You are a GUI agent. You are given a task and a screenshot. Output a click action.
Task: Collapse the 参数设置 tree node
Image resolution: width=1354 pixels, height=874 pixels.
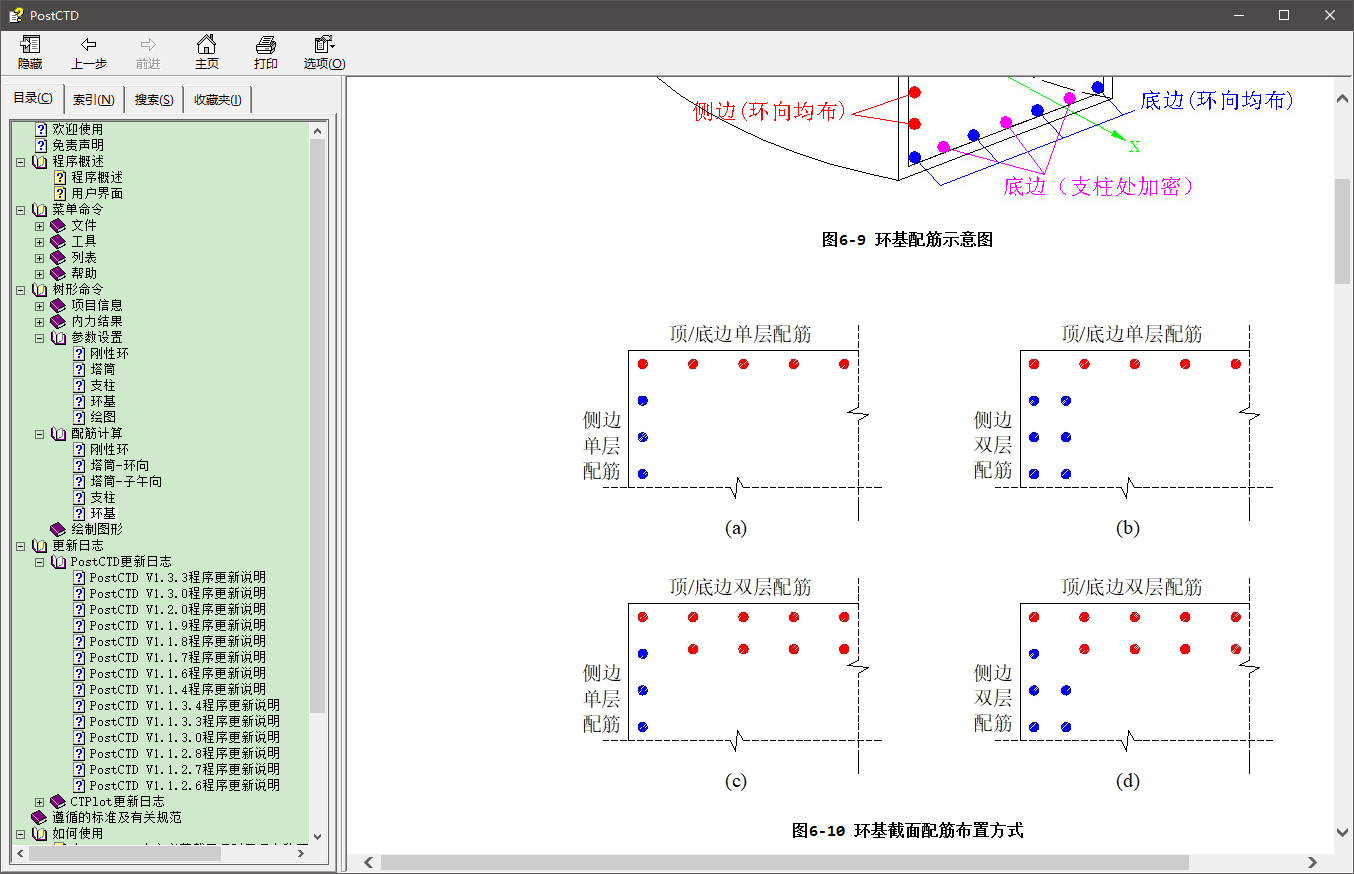click(x=40, y=337)
